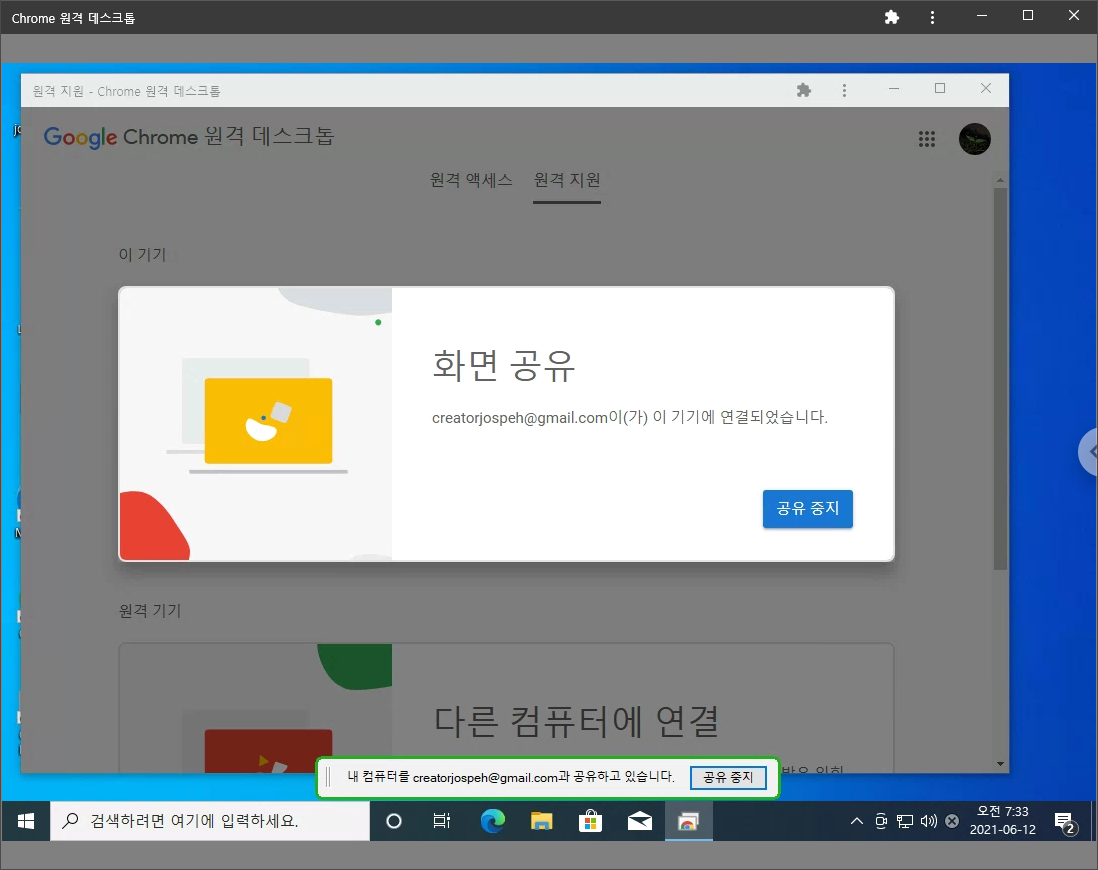This screenshot has height=870, width=1098.
Task: Click the extensions puzzle icon in the inner window
Action: tap(804, 90)
